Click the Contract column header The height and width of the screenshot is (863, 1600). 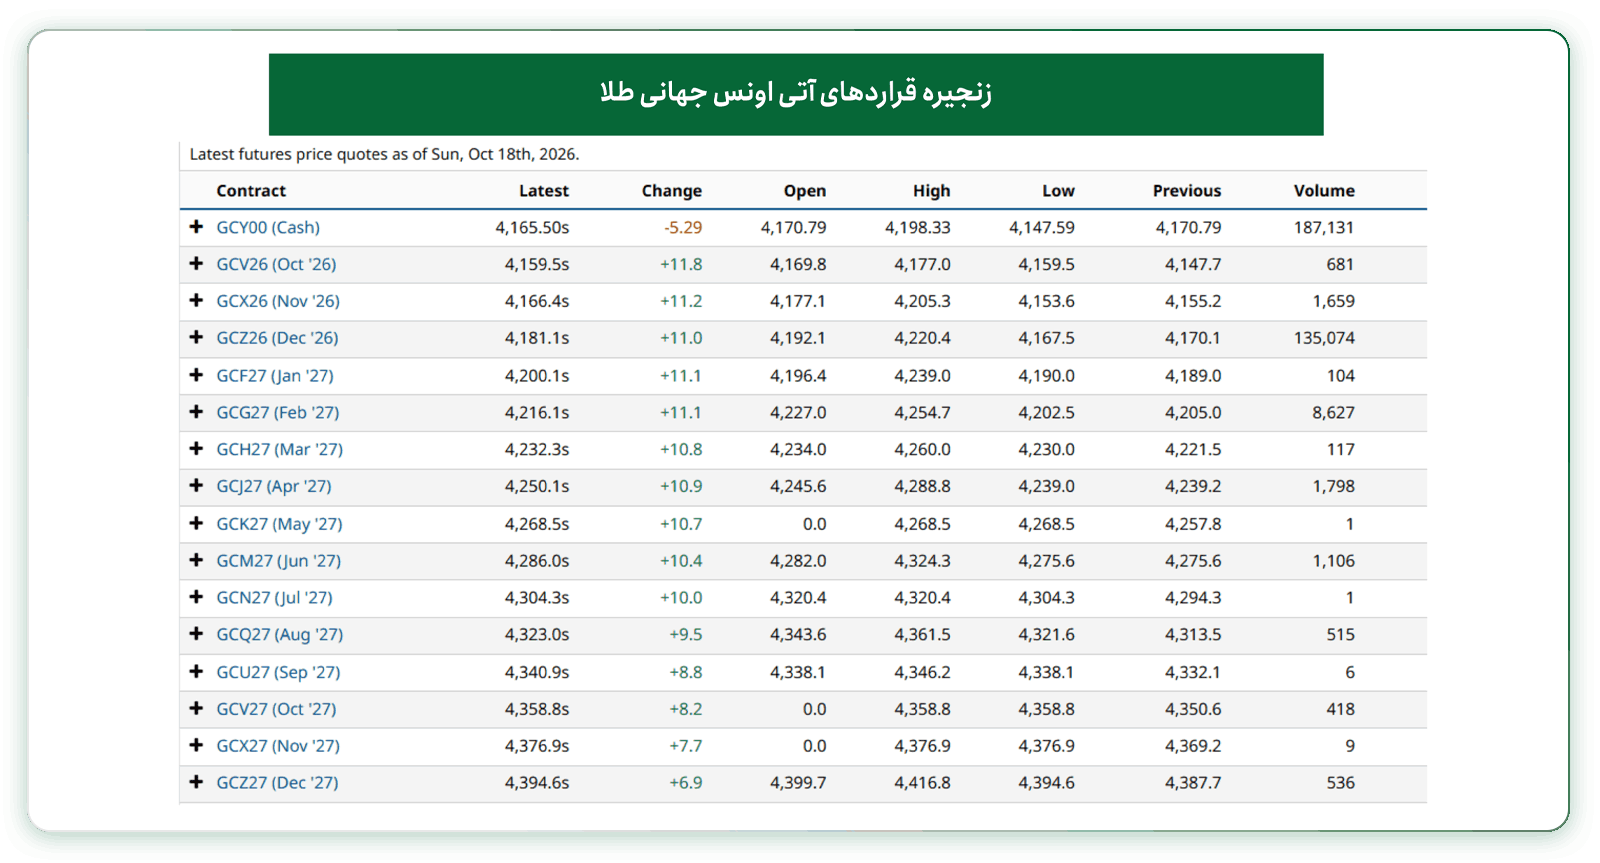pos(251,190)
